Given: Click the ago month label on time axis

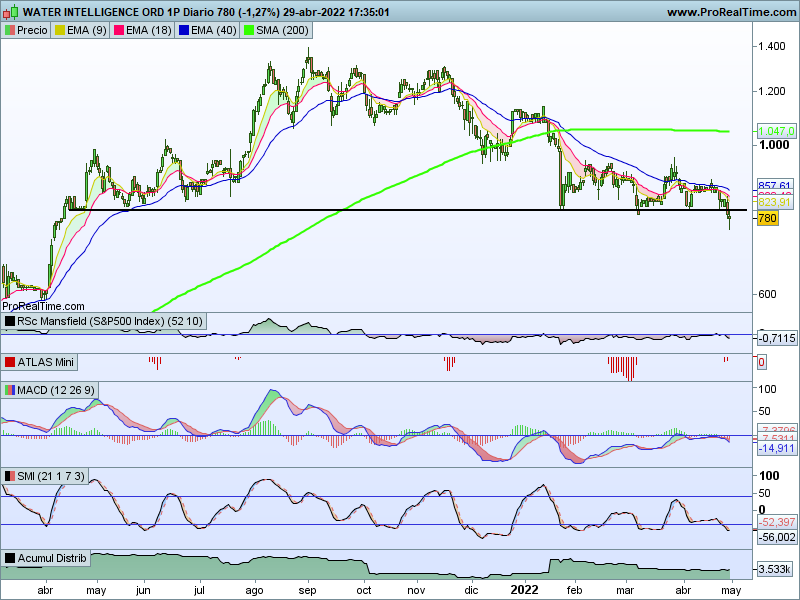Looking at the screenshot, I should 254,590.
